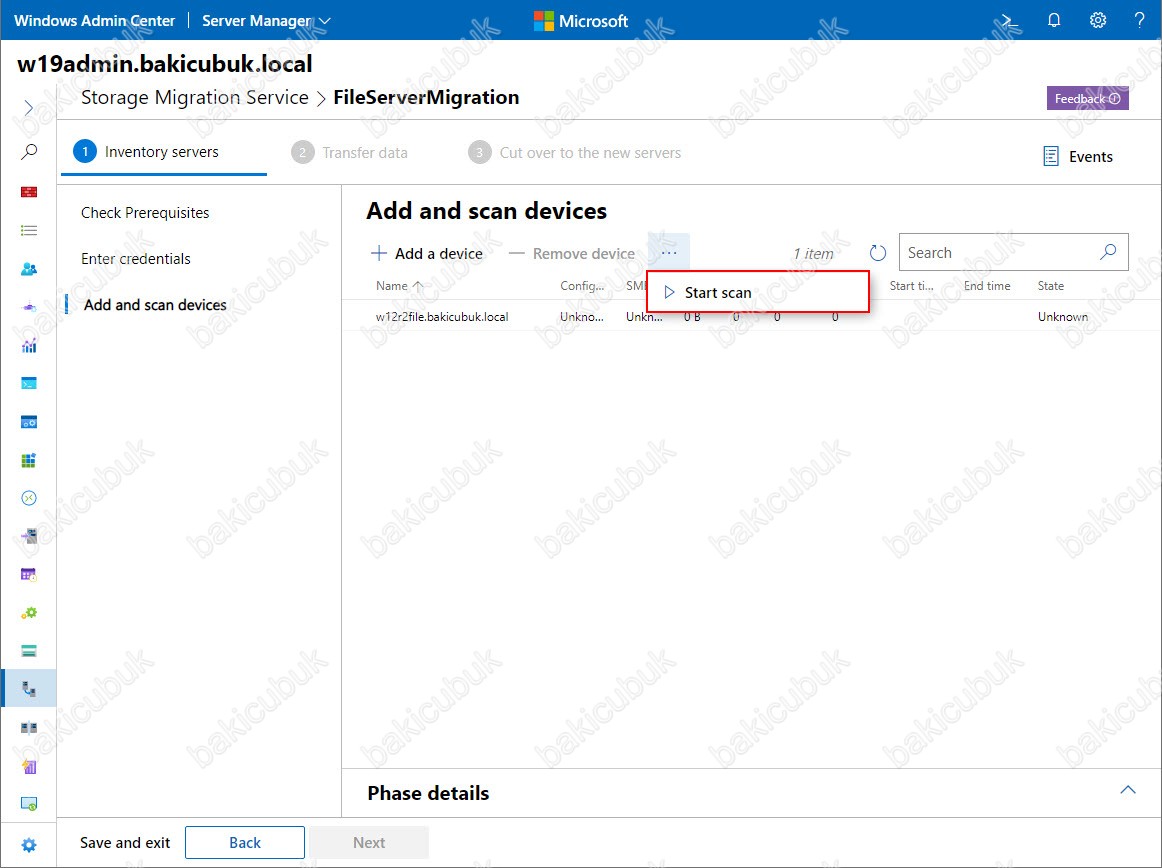
Task: Open the Events log
Action: (x=1078, y=156)
